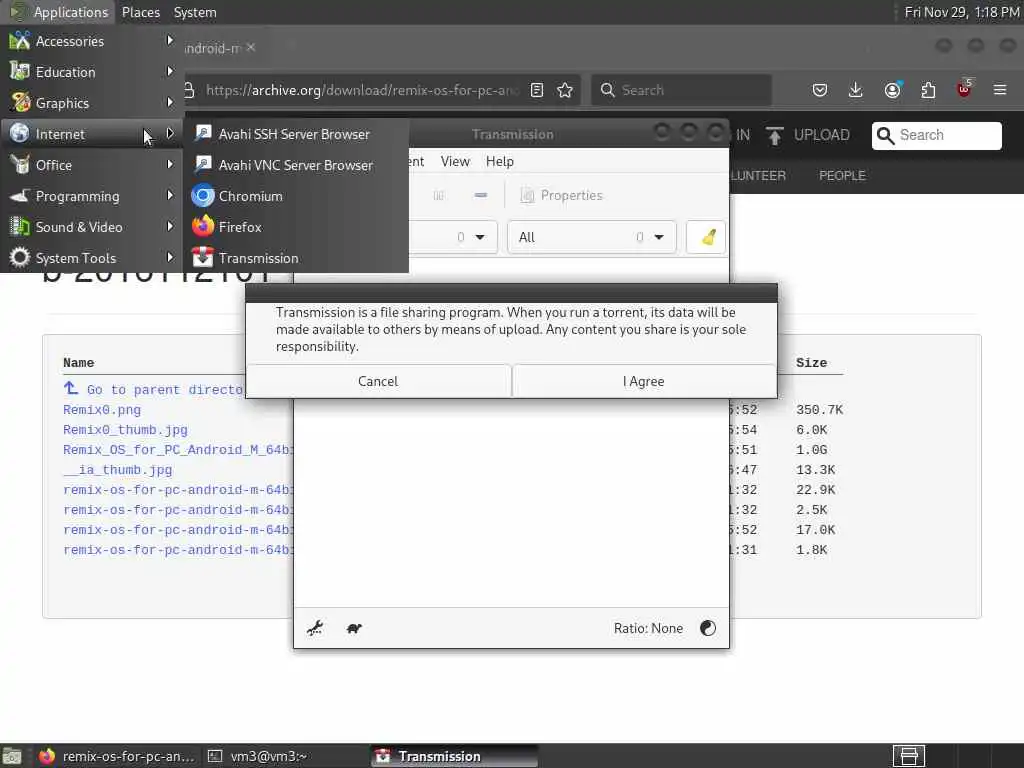Click UPLOAD on archive.org
Viewport: 1024px width, 768px height.
point(808,135)
